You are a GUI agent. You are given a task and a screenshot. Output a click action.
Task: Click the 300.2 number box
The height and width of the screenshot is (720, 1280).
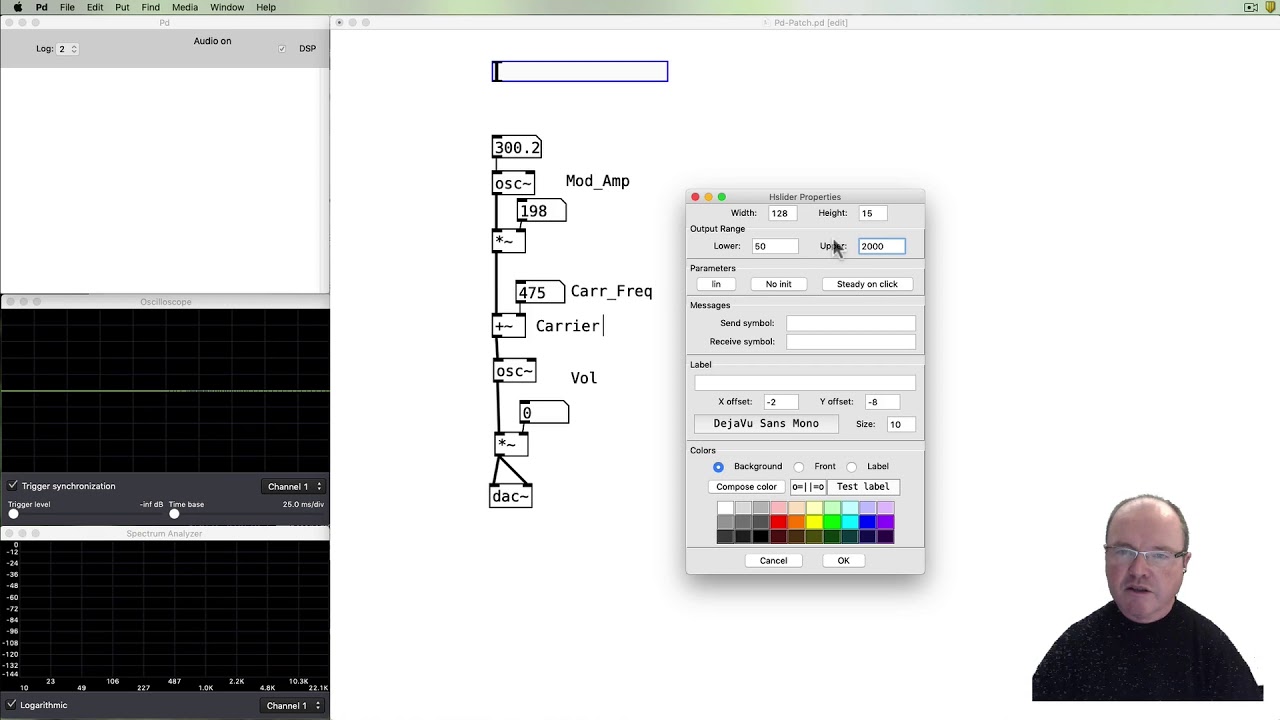[517, 147]
